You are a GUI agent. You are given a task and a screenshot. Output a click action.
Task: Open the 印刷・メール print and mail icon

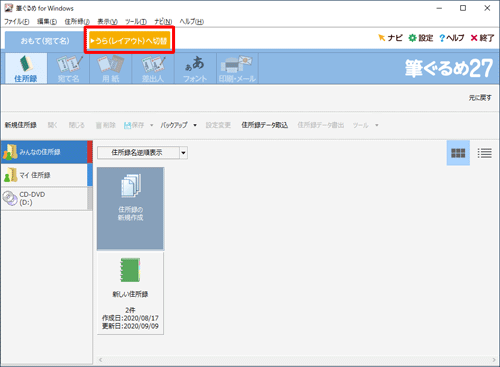(x=237, y=68)
